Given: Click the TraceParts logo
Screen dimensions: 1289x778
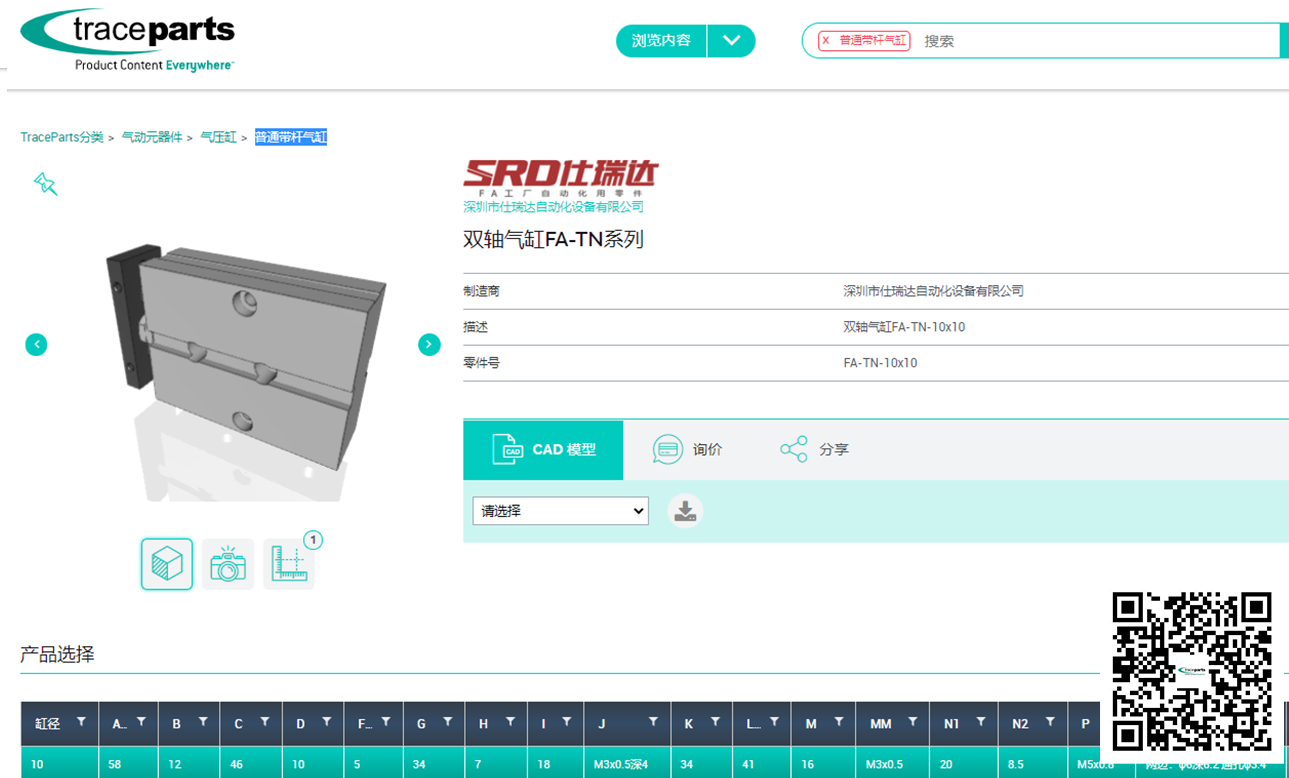Looking at the screenshot, I should point(127,40).
